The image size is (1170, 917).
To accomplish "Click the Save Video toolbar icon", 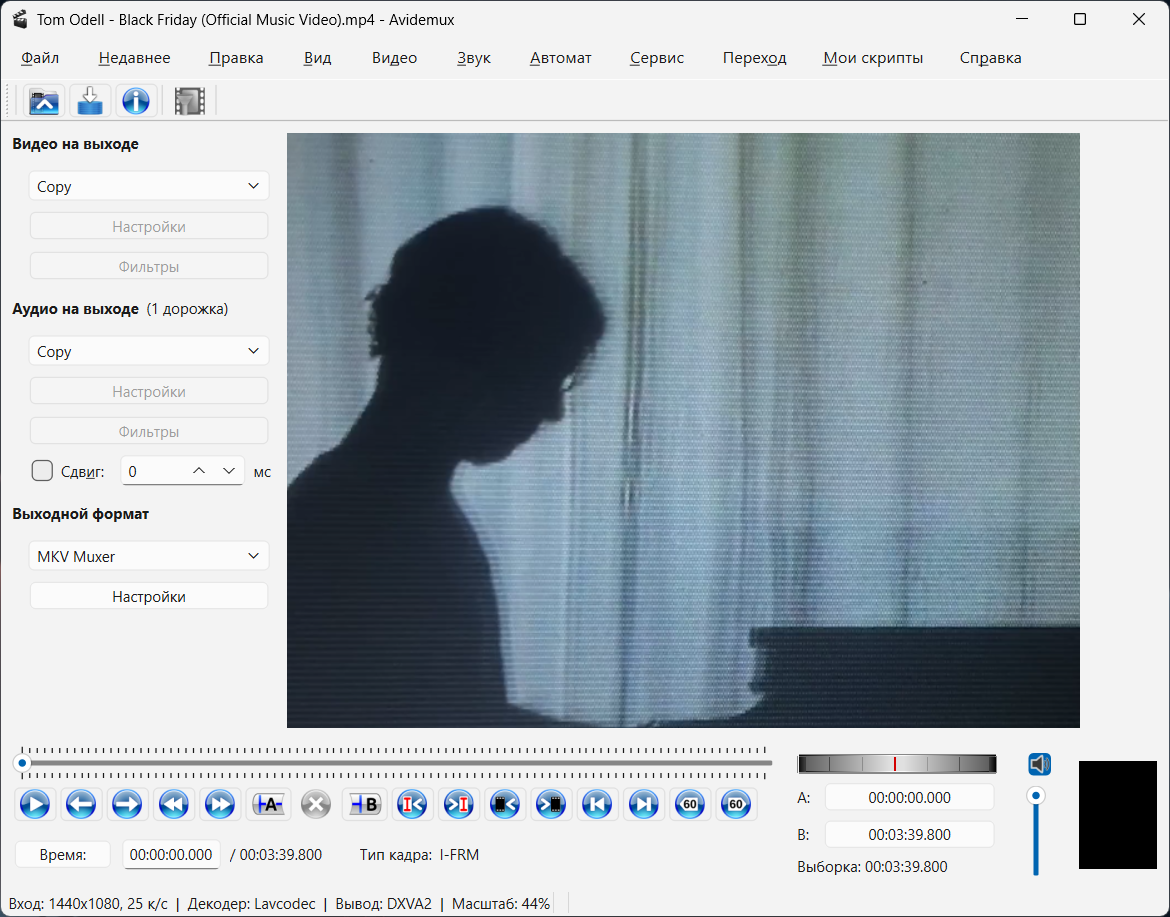I will click(x=90, y=101).
